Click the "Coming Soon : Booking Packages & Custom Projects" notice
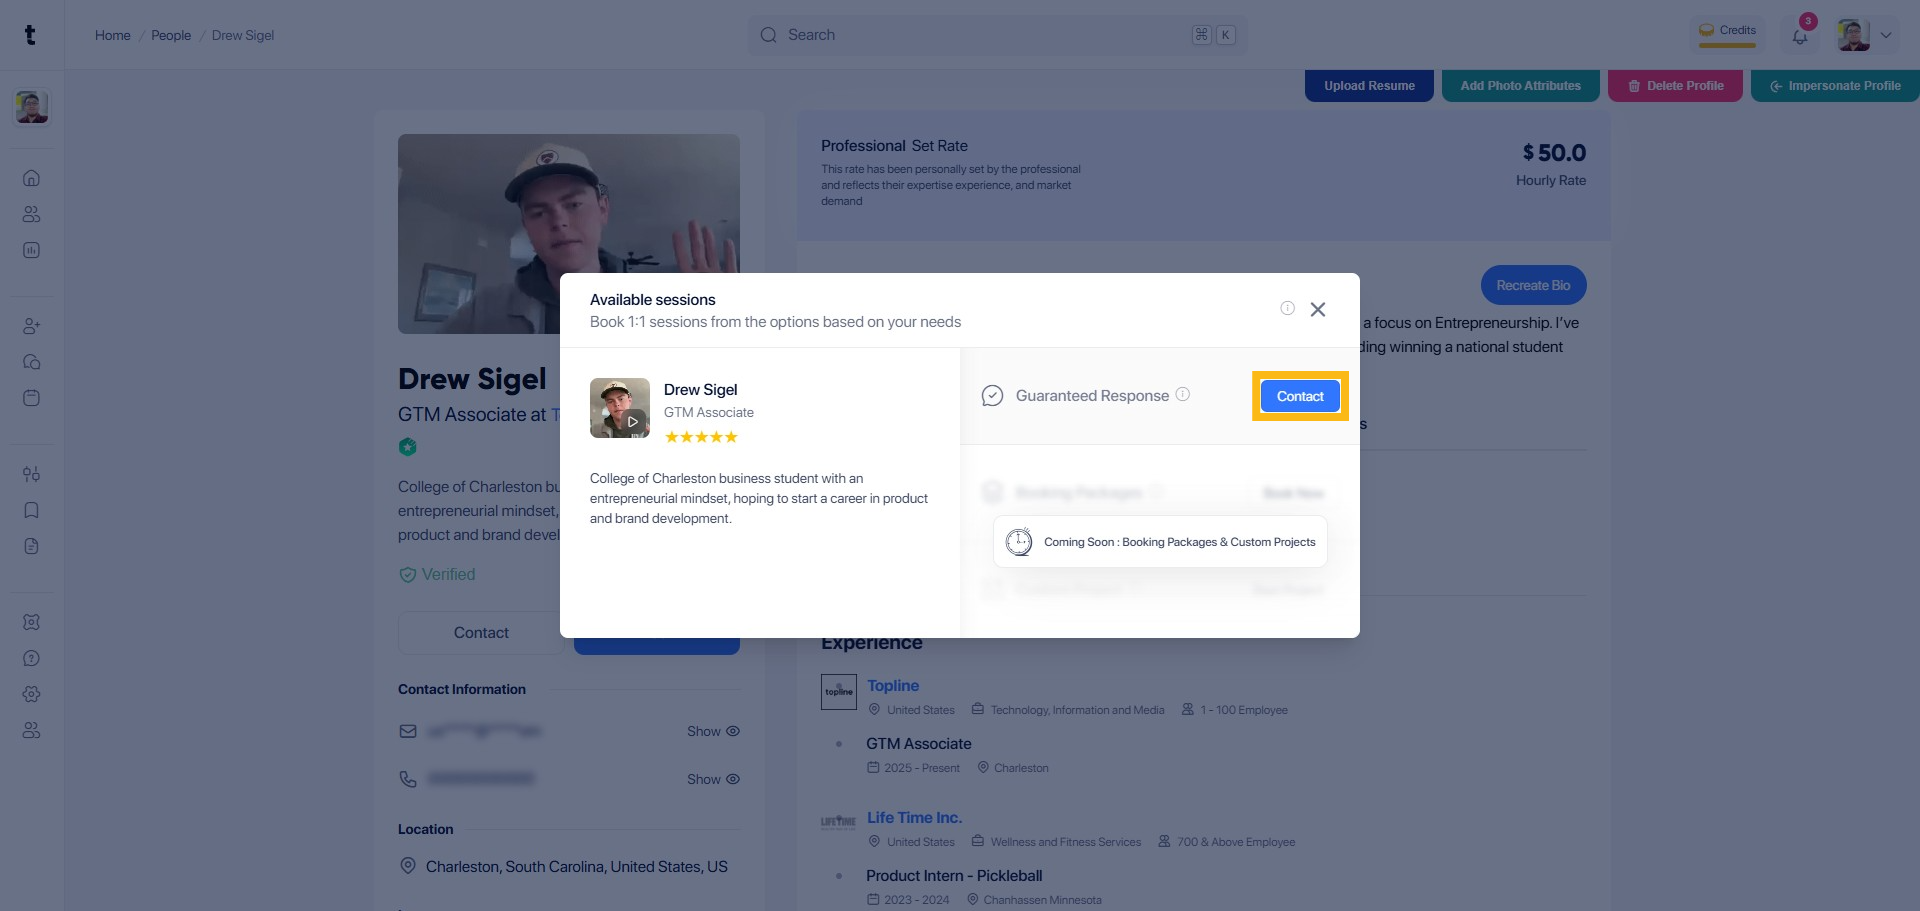The height and width of the screenshot is (911, 1920). coord(1160,542)
